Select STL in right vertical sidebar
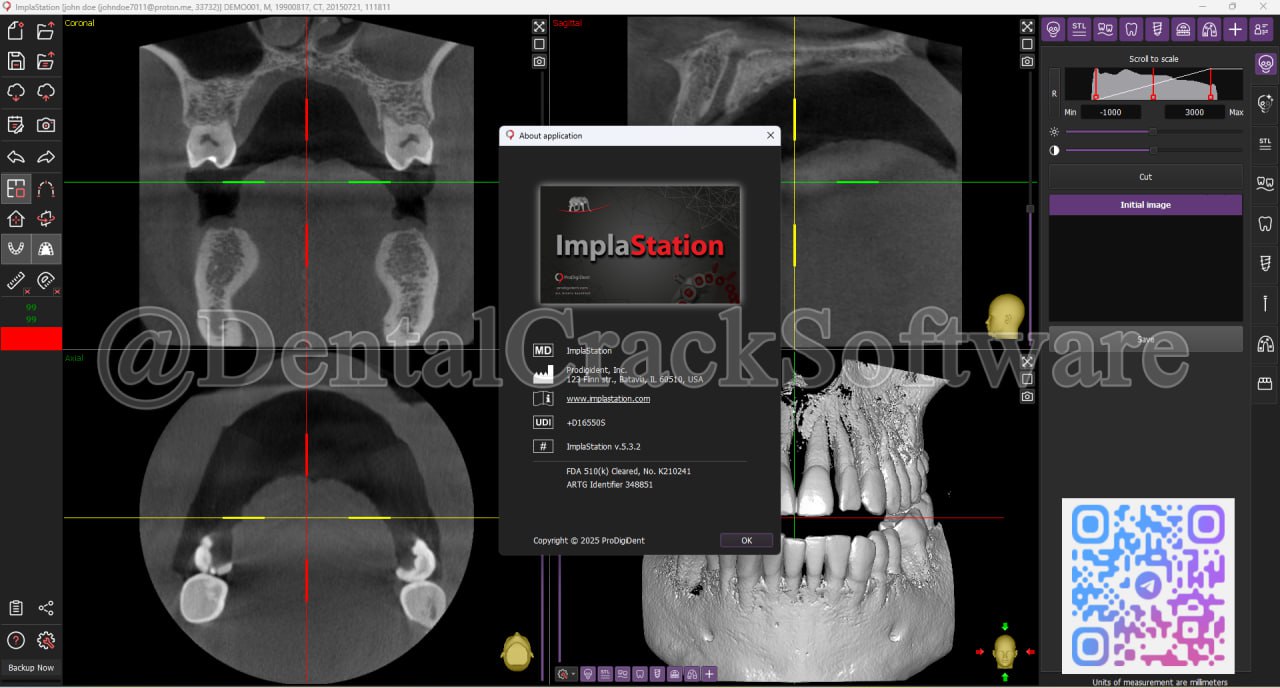The width and height of the screenshot is (1280, 688). pos(1265,143)
